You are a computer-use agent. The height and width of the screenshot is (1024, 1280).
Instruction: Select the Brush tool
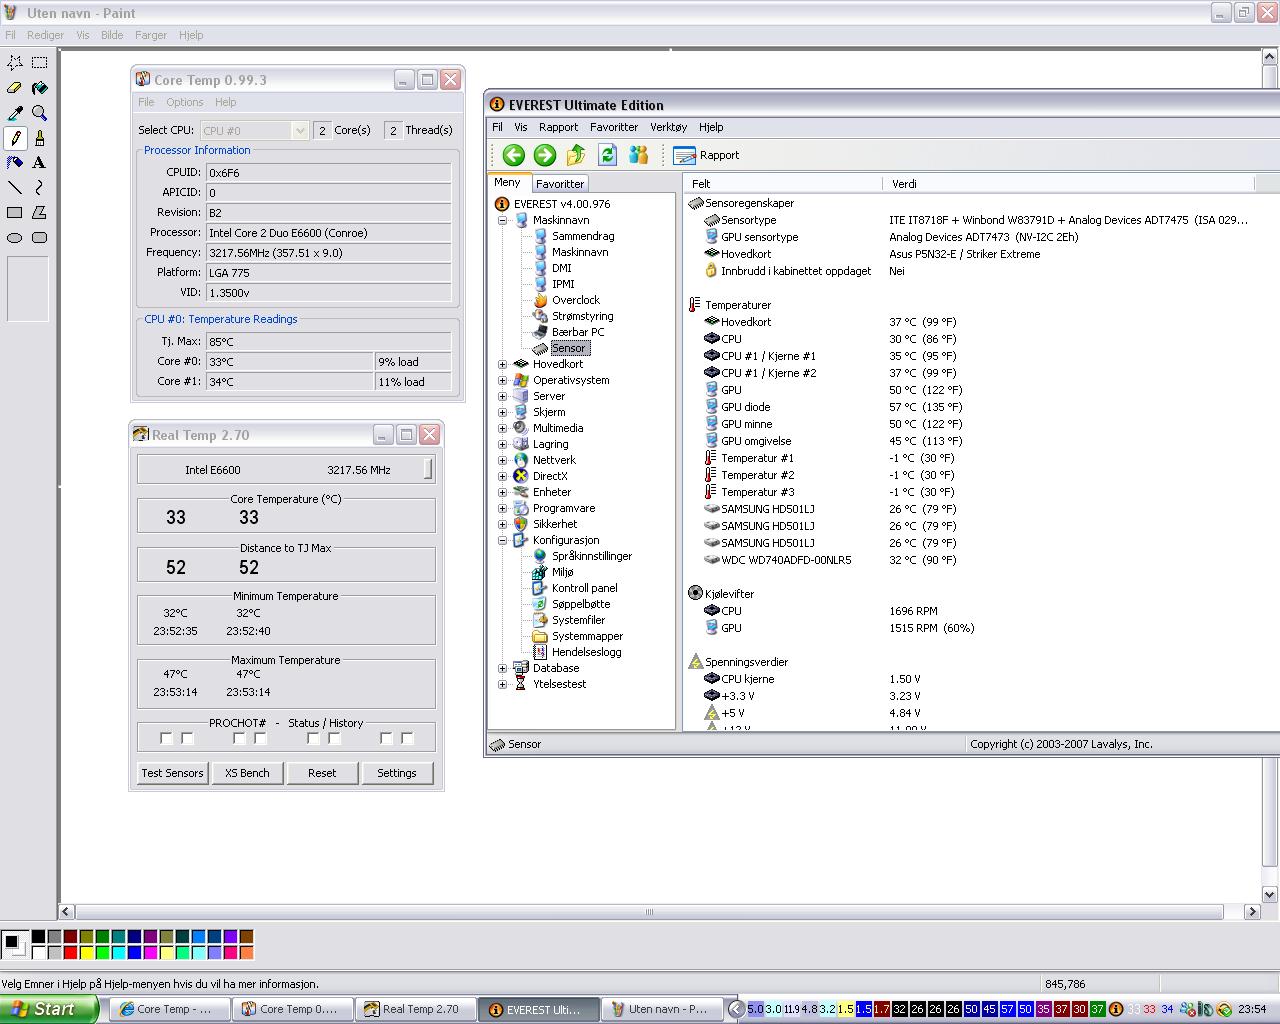pyautogui.click(x=39, y=137)
